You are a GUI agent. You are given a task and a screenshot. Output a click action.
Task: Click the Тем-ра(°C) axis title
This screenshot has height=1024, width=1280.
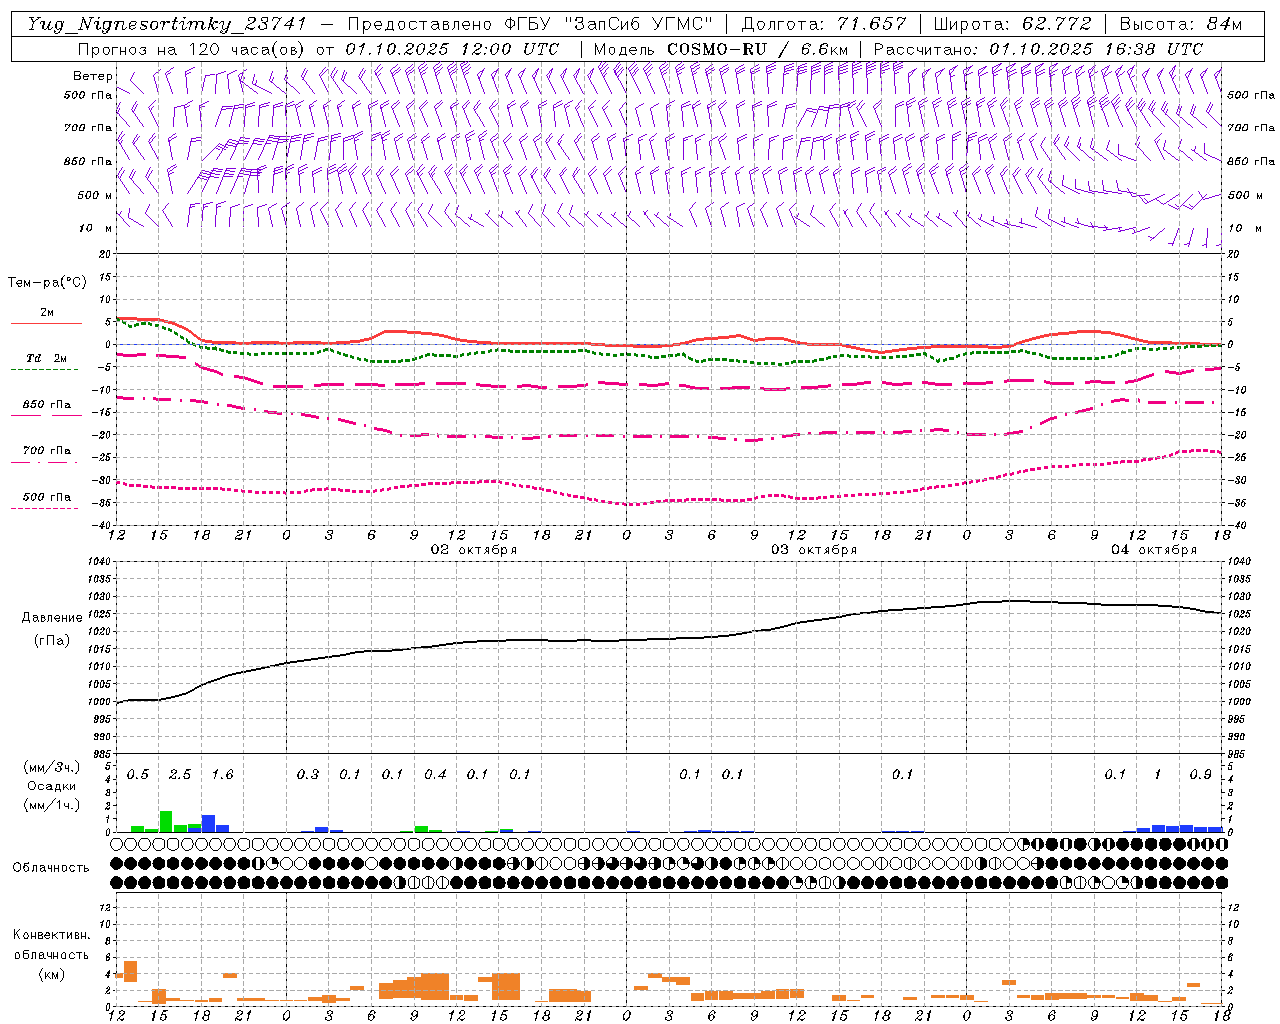click(47, 283)
